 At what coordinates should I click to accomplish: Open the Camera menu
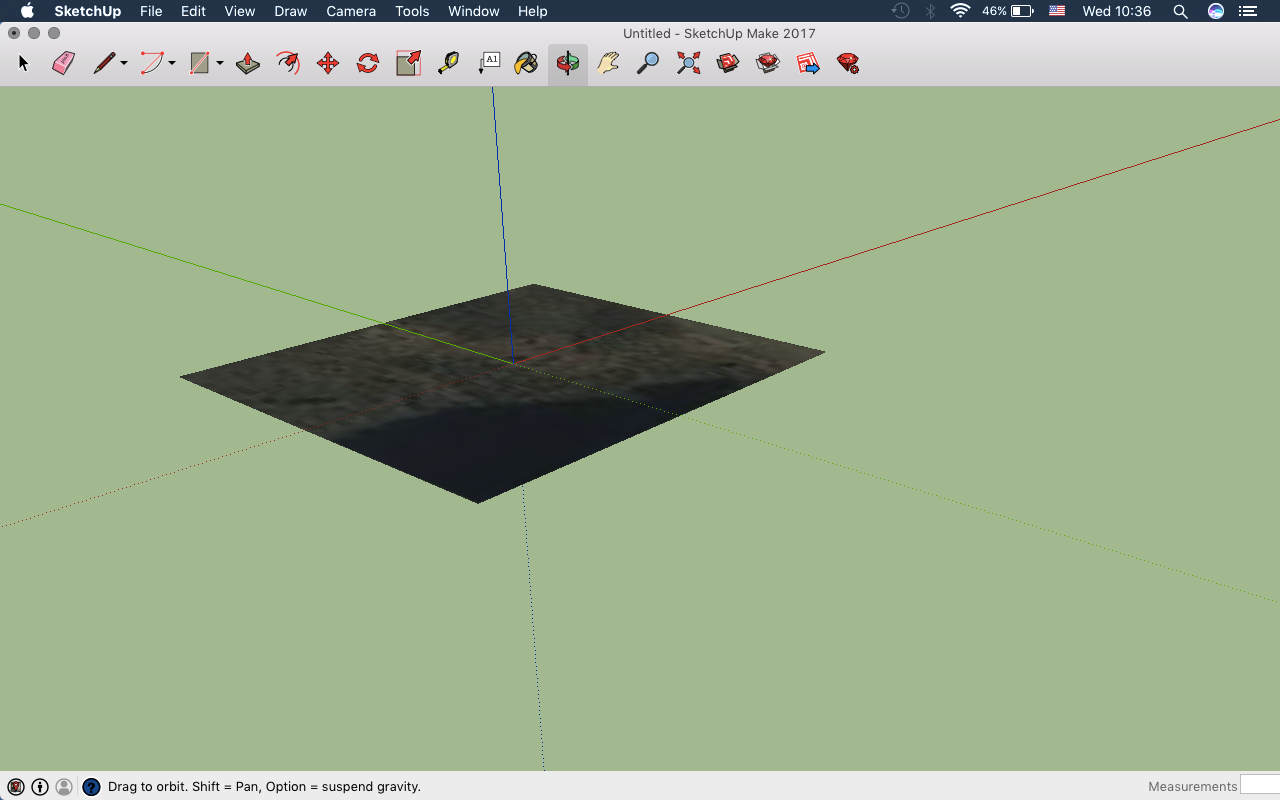coord(351,11)
